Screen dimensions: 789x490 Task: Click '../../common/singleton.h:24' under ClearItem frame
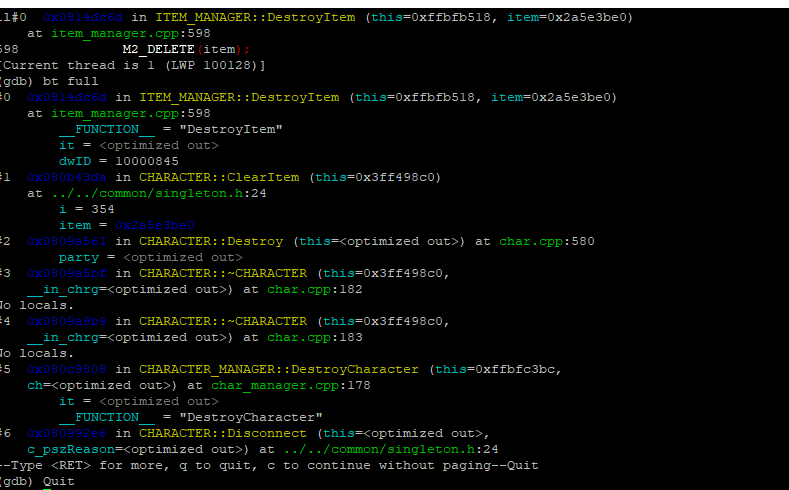(159, 193)
